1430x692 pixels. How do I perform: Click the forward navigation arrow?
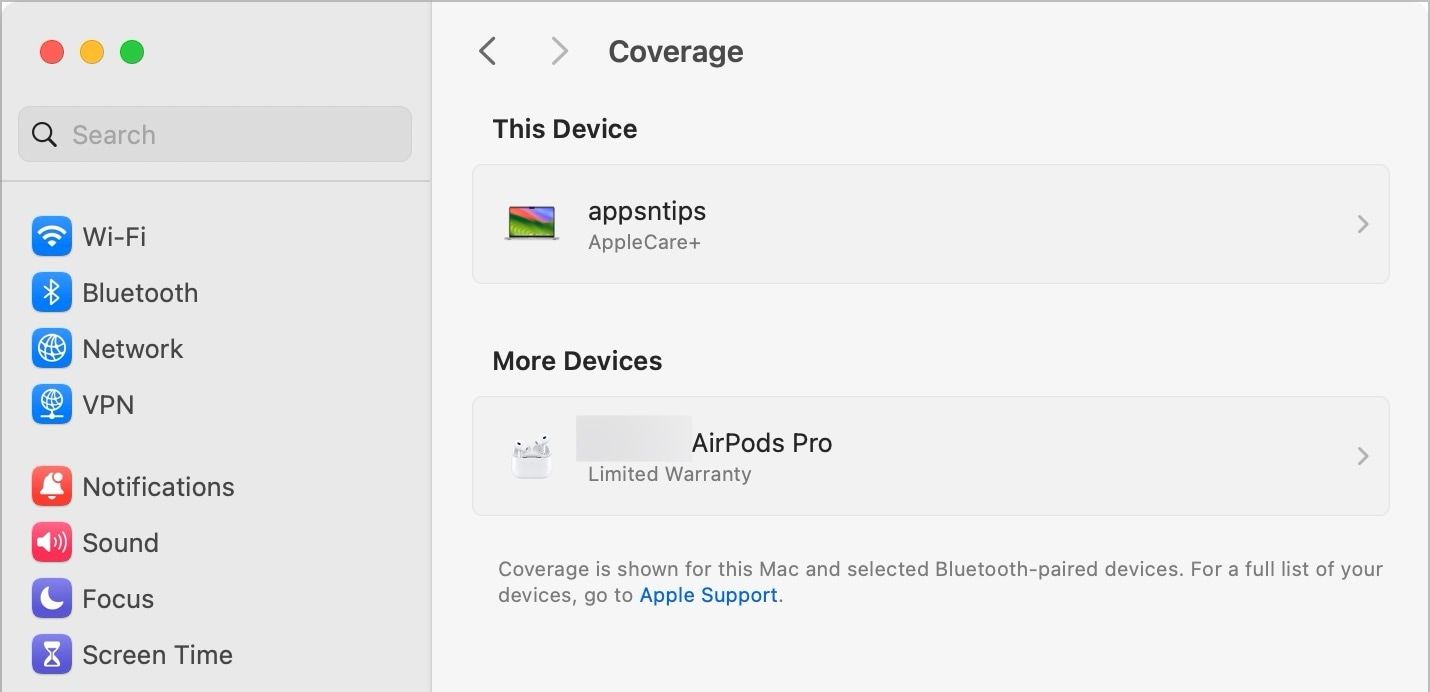click(x=558, y=50)
